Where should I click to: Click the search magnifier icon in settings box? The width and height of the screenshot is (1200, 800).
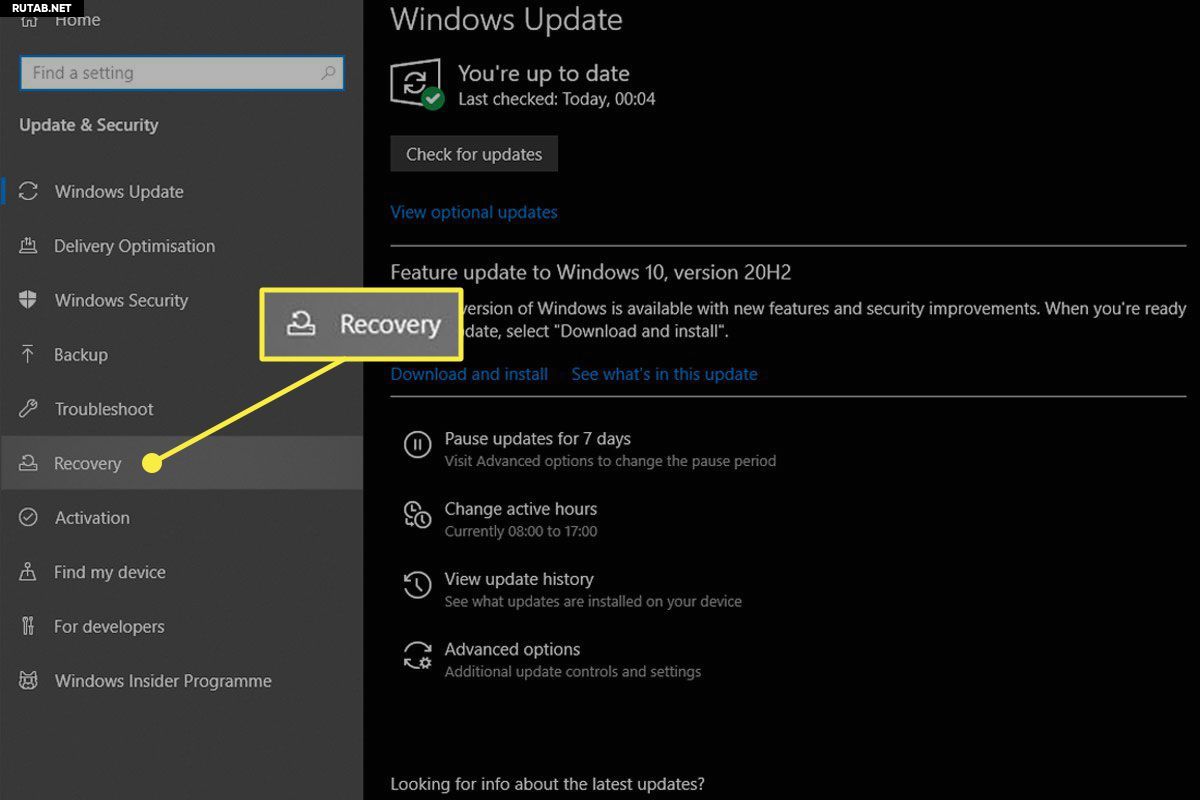coord(327,73)
